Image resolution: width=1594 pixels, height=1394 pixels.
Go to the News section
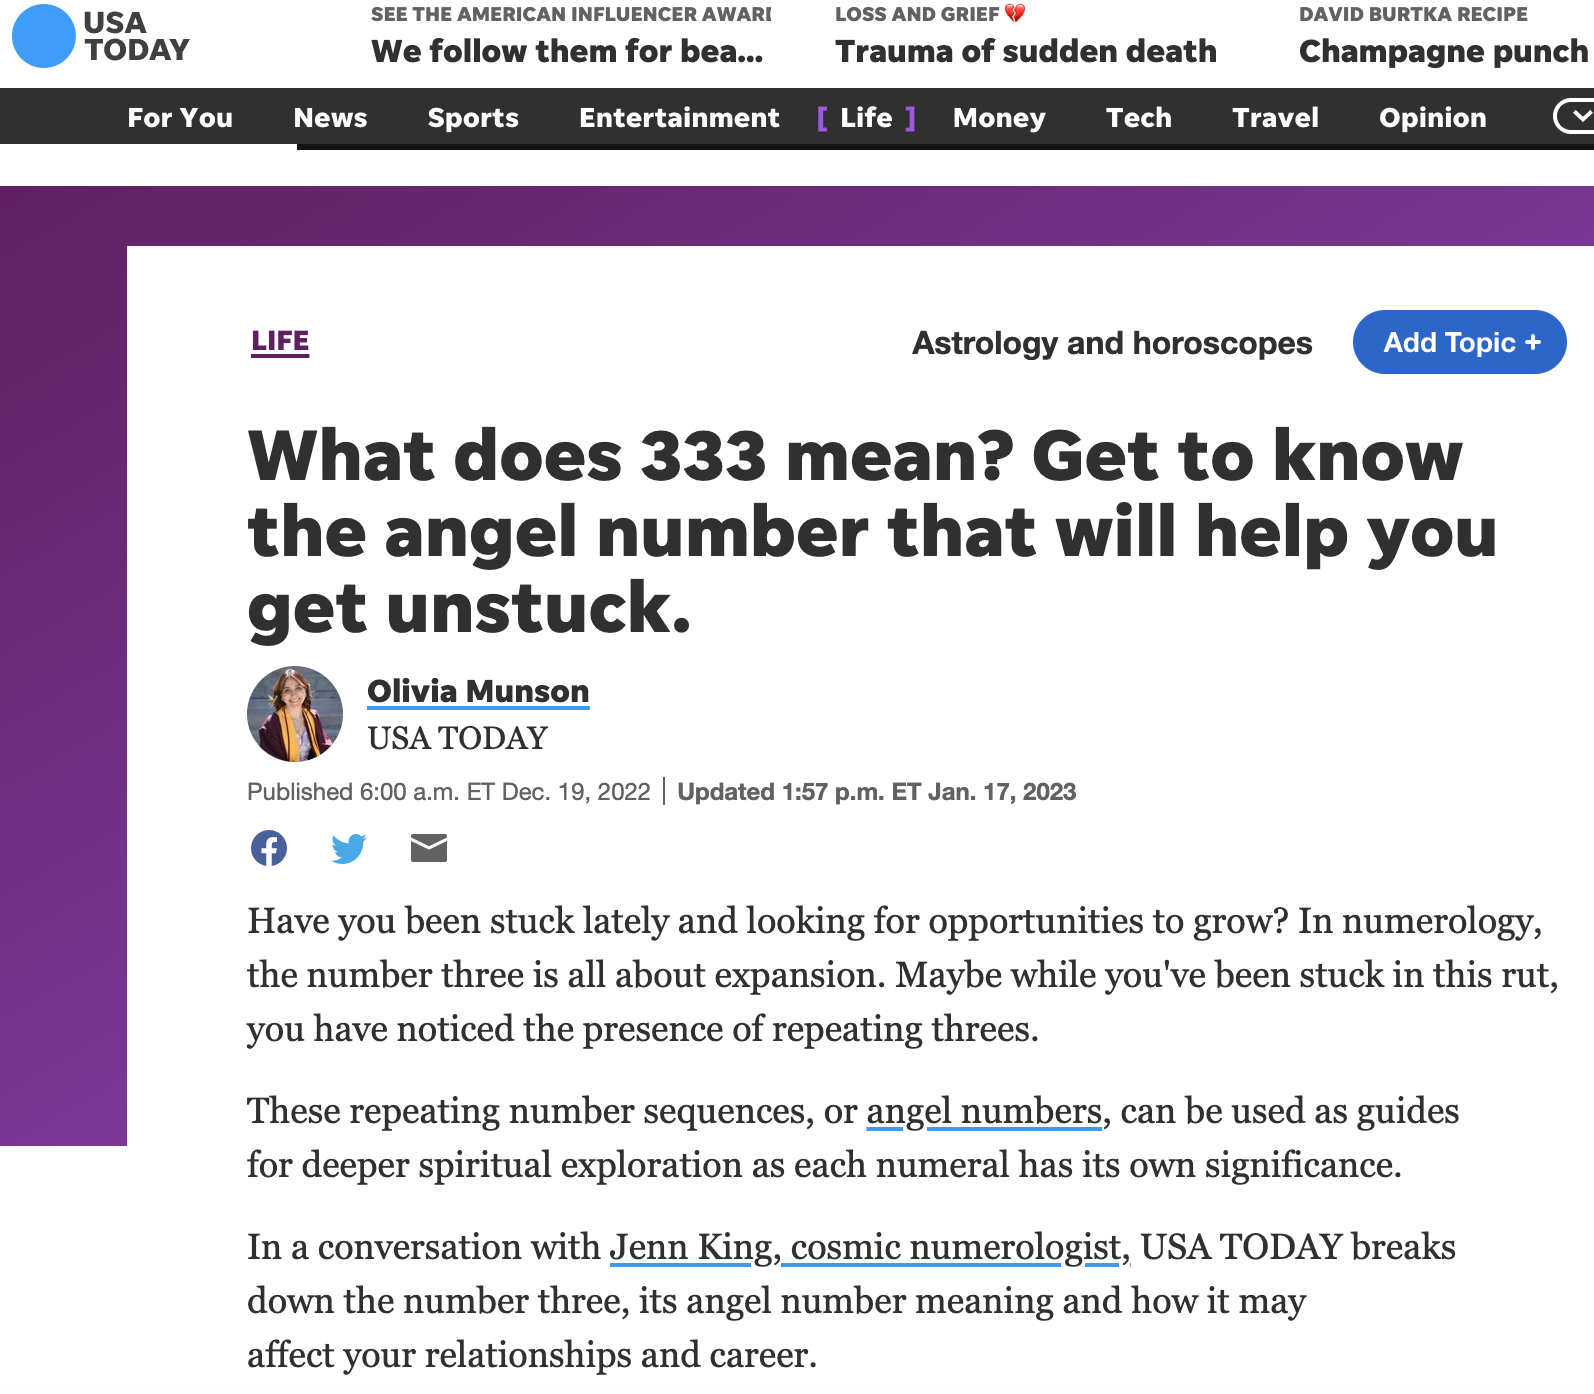[x=330, y=118]
